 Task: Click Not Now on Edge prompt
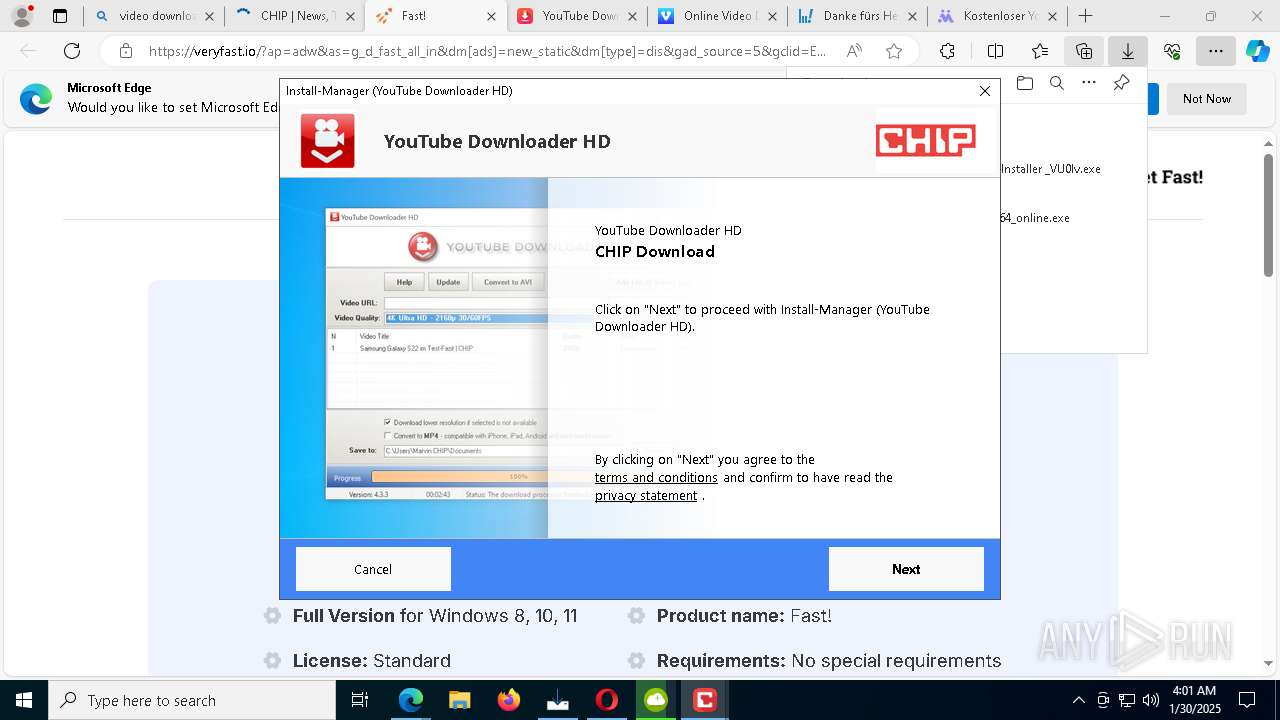click(x=1207, y=99)
